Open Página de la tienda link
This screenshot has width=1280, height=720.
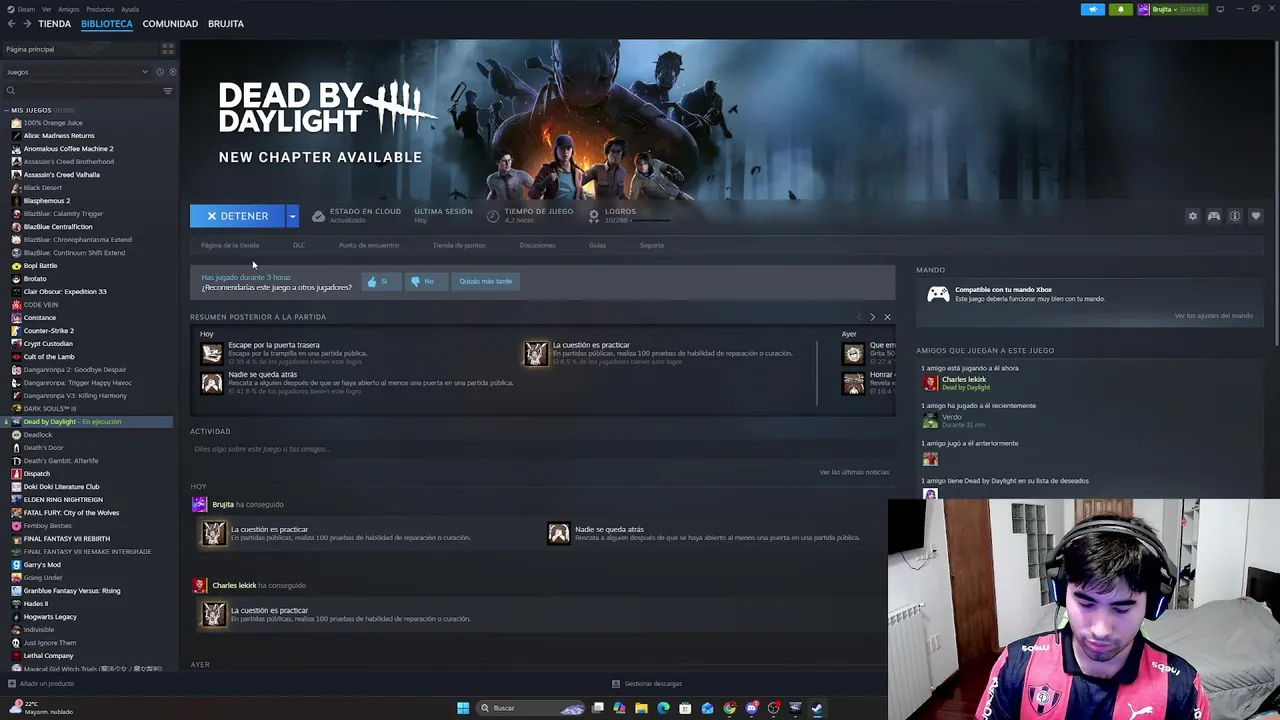[230, 245]
